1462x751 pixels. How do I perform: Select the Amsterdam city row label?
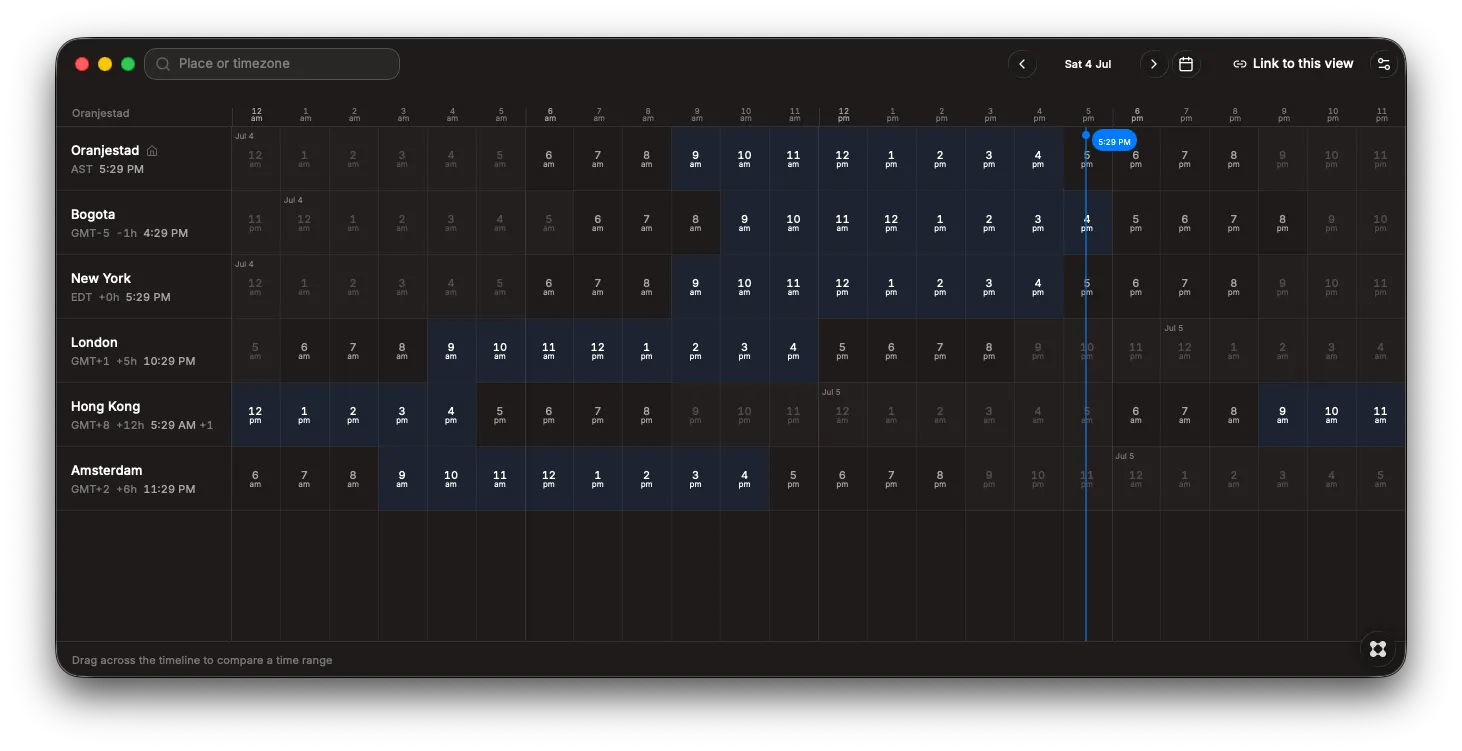click(107, 471)
